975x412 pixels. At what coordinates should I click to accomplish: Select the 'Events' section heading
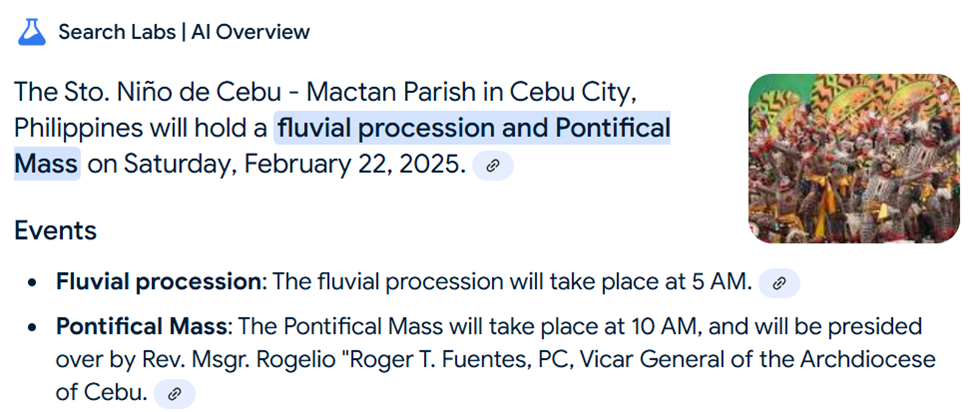55,231
